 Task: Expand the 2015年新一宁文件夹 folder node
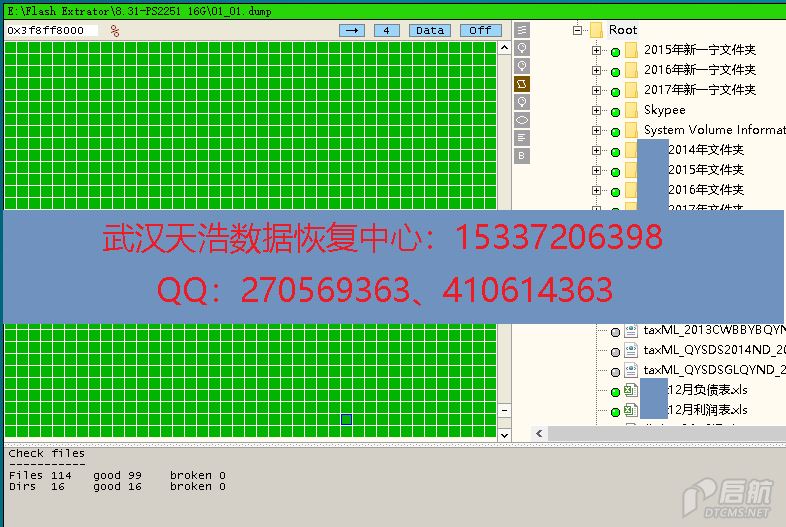point(597,50)
